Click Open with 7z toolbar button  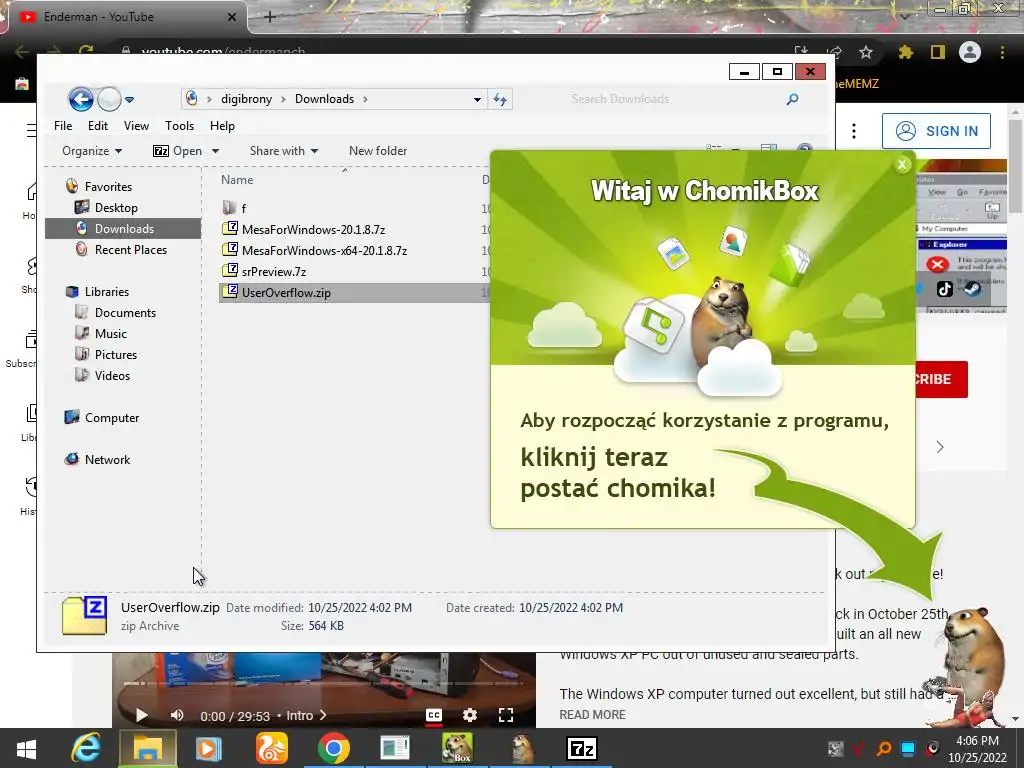[178, 151]
